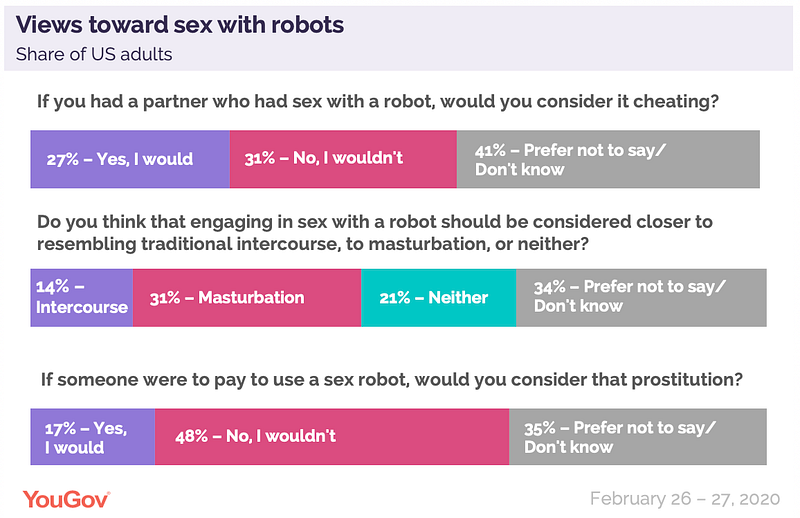The height and width of the screenshot is (518, 800).
Task: Click the gray "35% – Prefer not to say" segment
Action: (x=638, y=437)
